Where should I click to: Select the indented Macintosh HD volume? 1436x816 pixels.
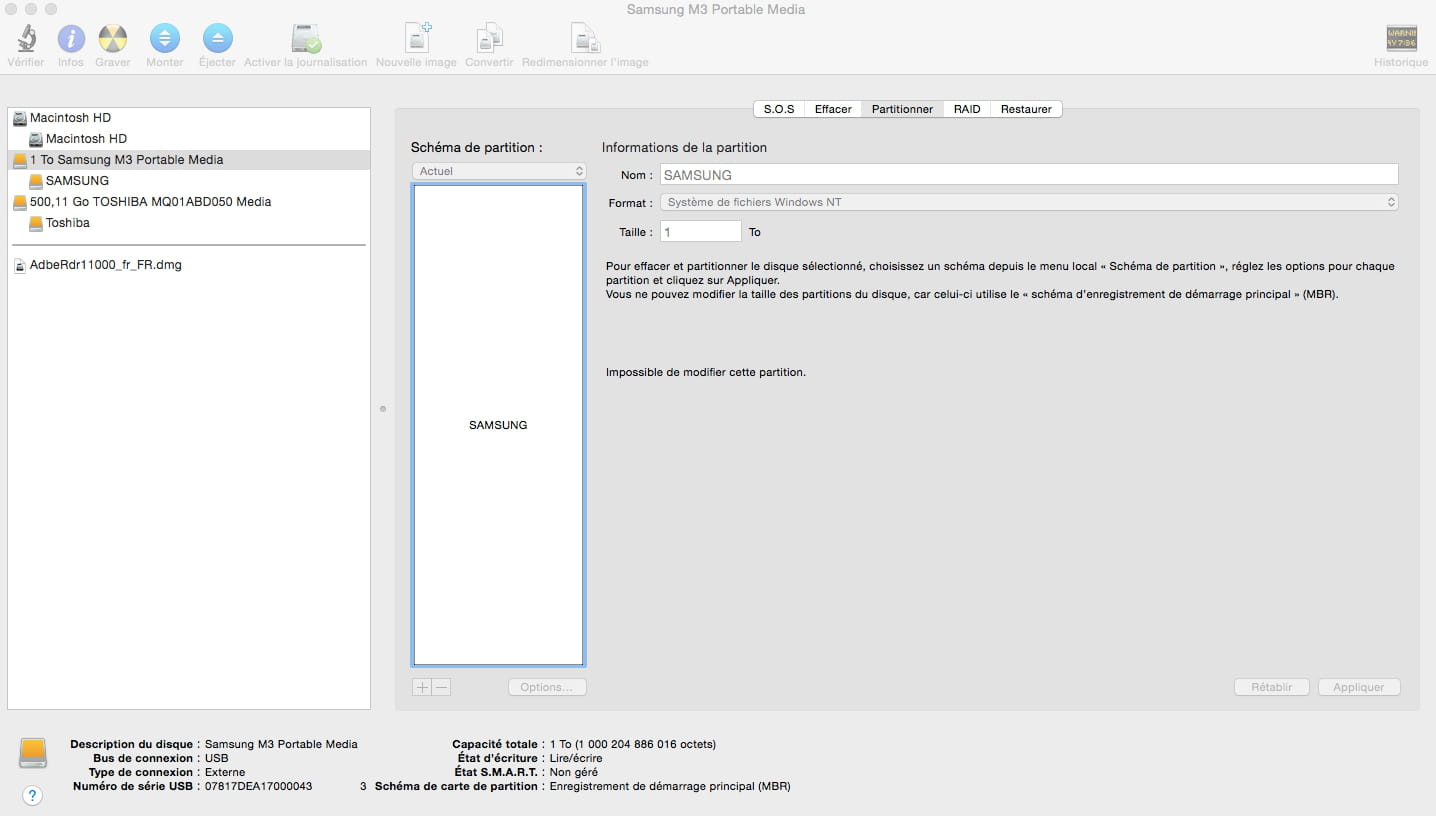(190, 139)
